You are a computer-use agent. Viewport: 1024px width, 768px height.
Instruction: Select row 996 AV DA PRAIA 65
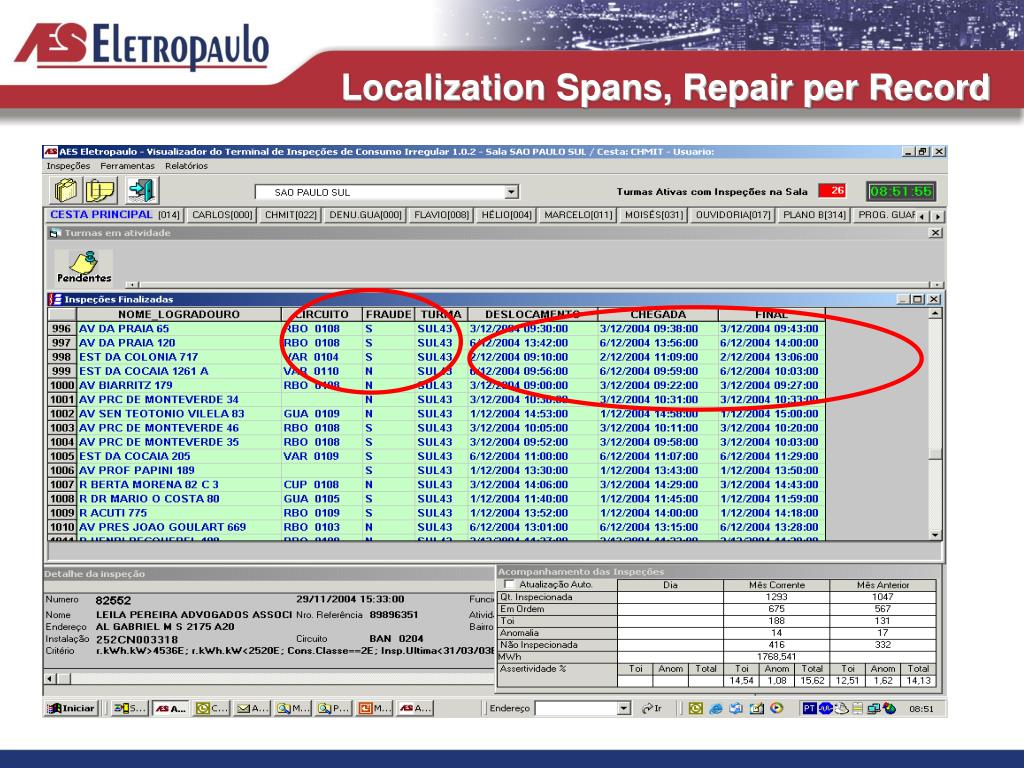pos(436,328)
